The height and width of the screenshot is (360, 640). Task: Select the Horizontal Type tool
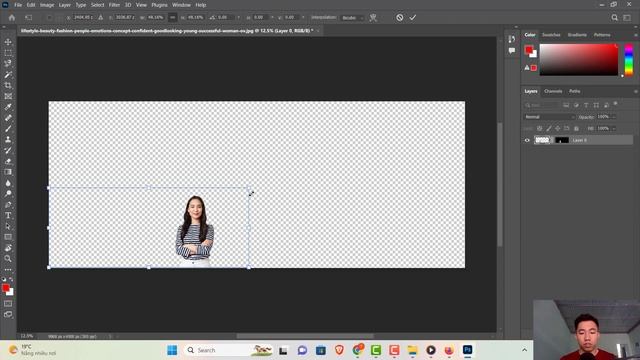8,215
